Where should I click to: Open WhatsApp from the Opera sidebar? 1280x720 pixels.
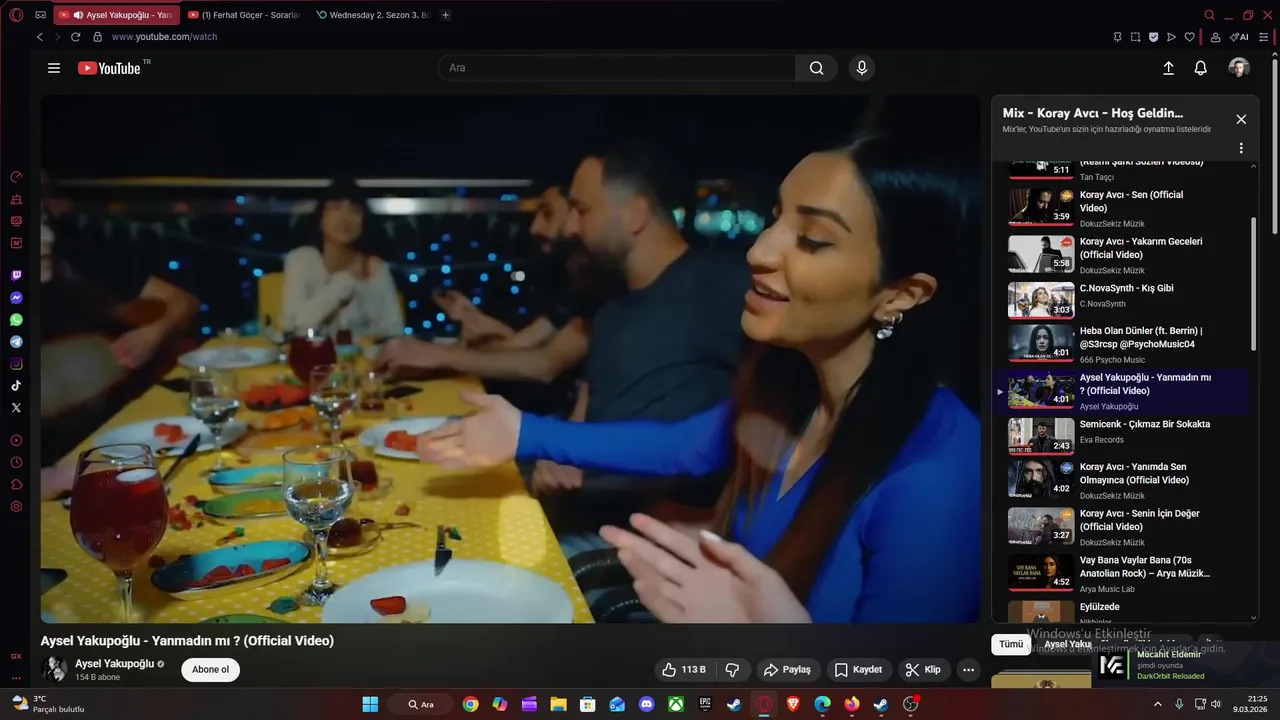(16, 320)
